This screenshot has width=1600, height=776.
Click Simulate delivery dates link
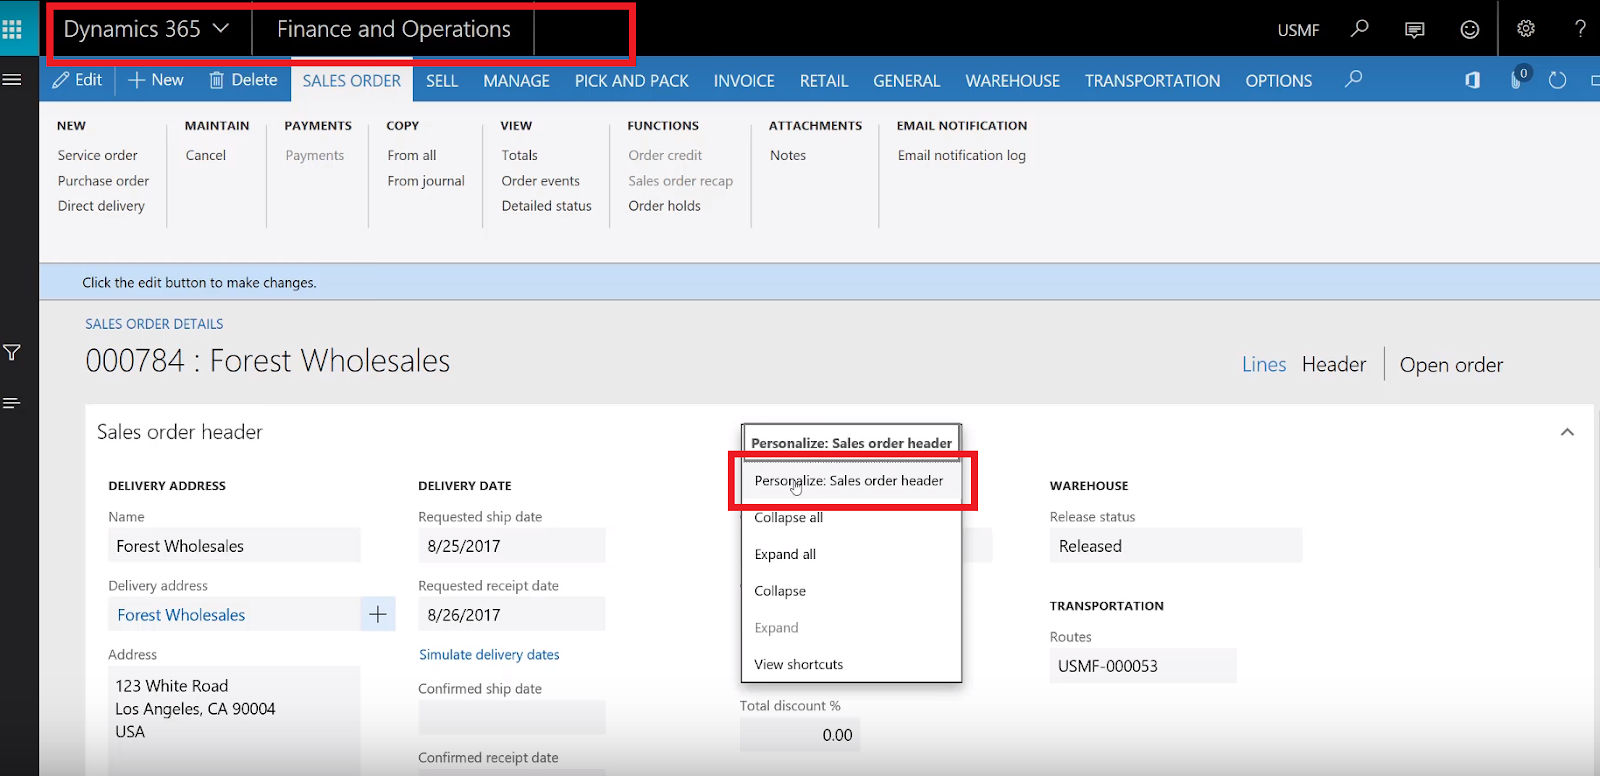click(489, 655)
